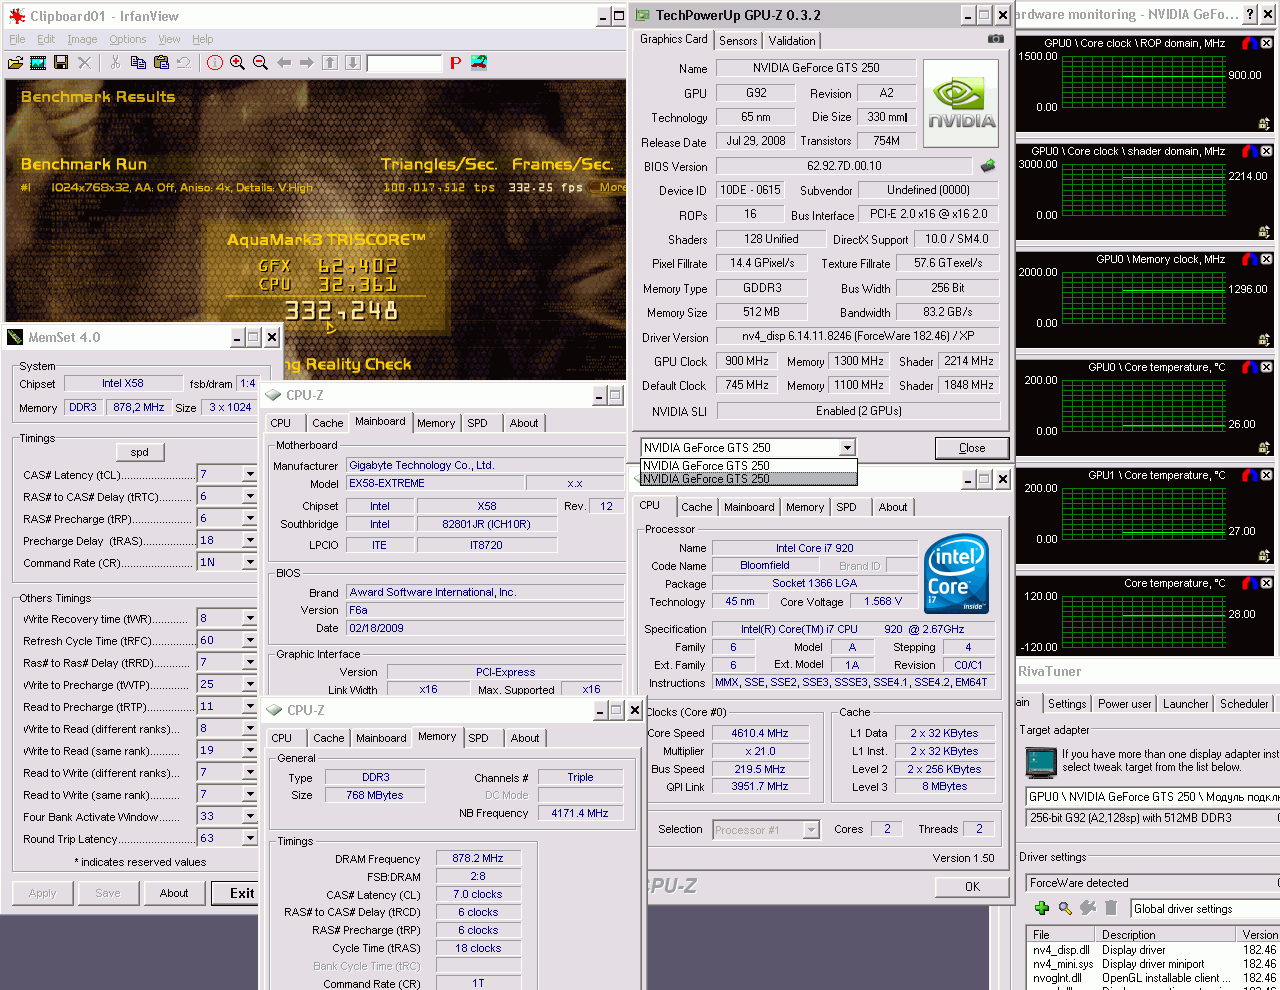Click the Copy icon in IrfanView toolbar
This screenshot has height=990, width=1280.
click(x=138, y=63)
